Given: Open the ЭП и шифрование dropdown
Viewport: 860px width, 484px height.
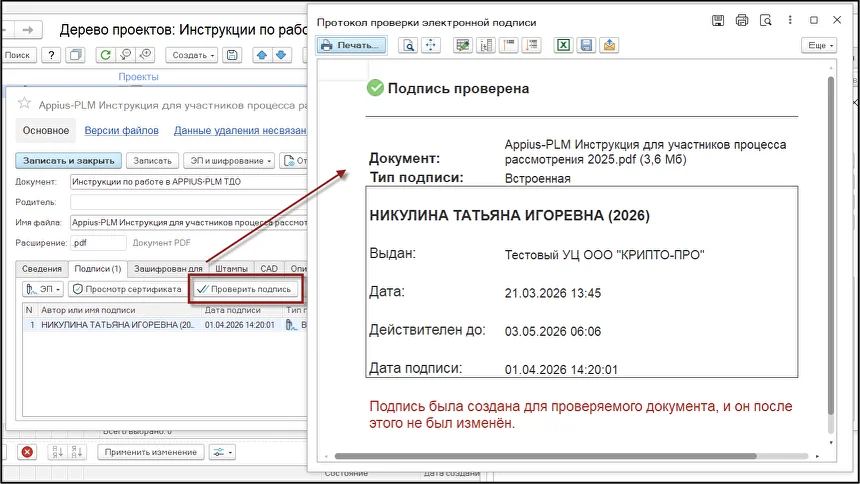Looking at the screenshot, I should pos(229,161).
